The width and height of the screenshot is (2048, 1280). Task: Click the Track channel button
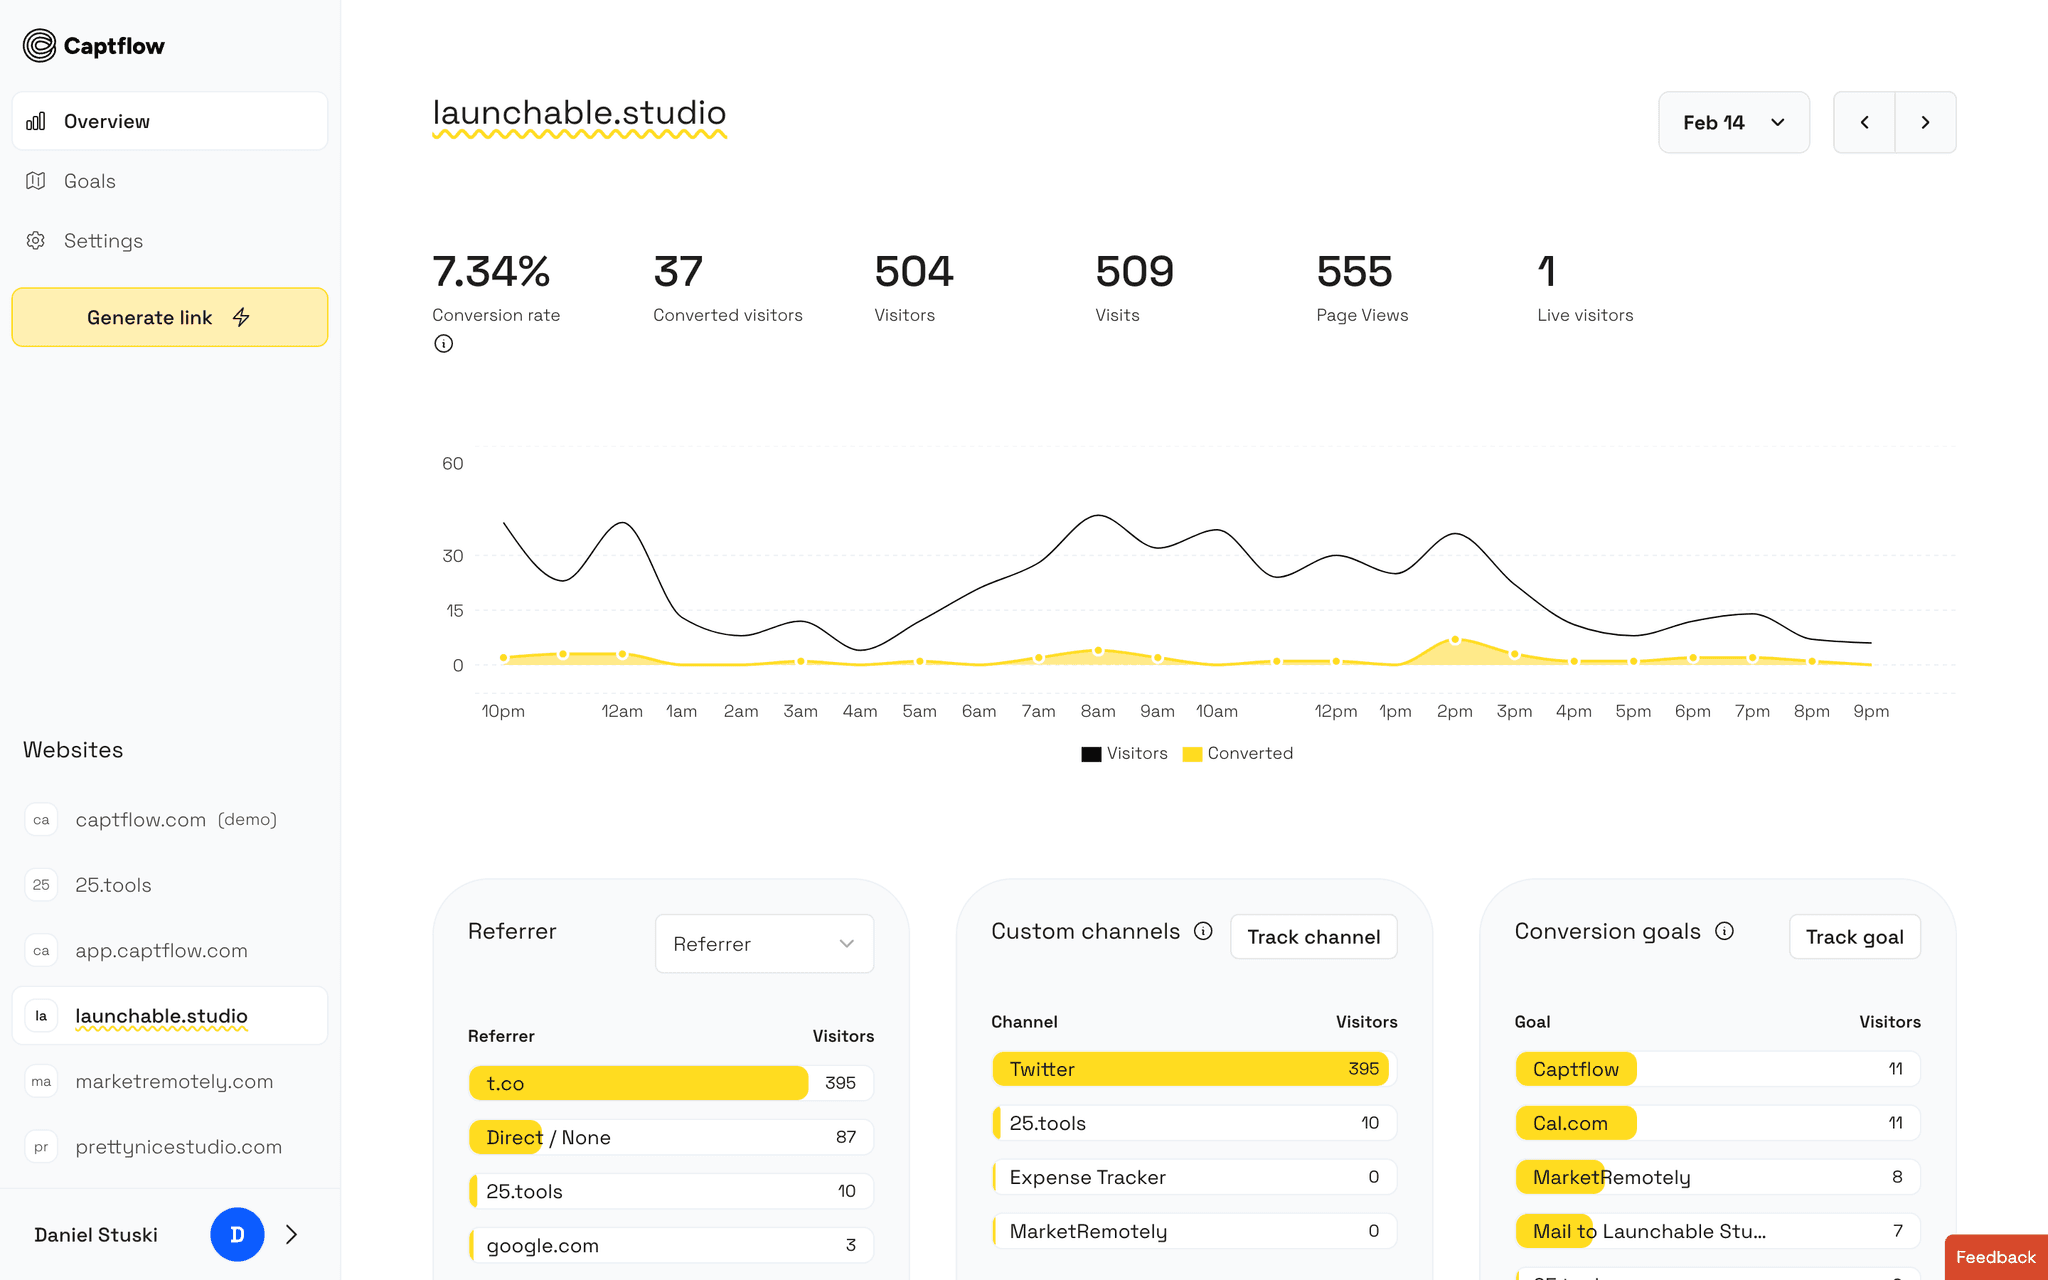(1313, 937)
